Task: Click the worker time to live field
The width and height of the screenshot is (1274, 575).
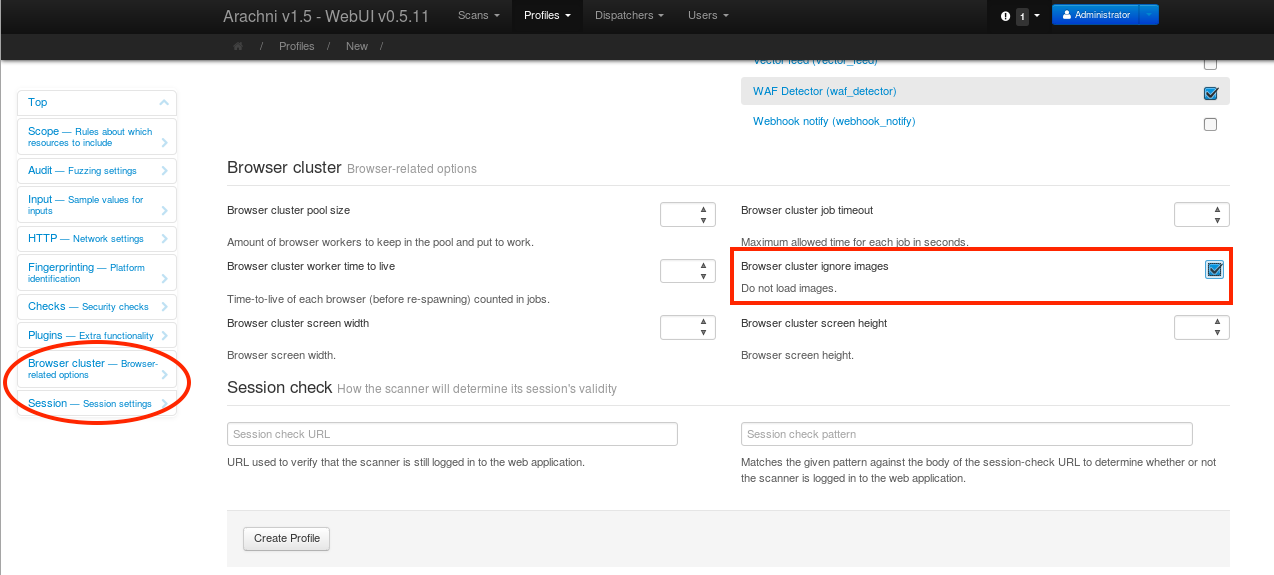Action: [x=687, y=271]
